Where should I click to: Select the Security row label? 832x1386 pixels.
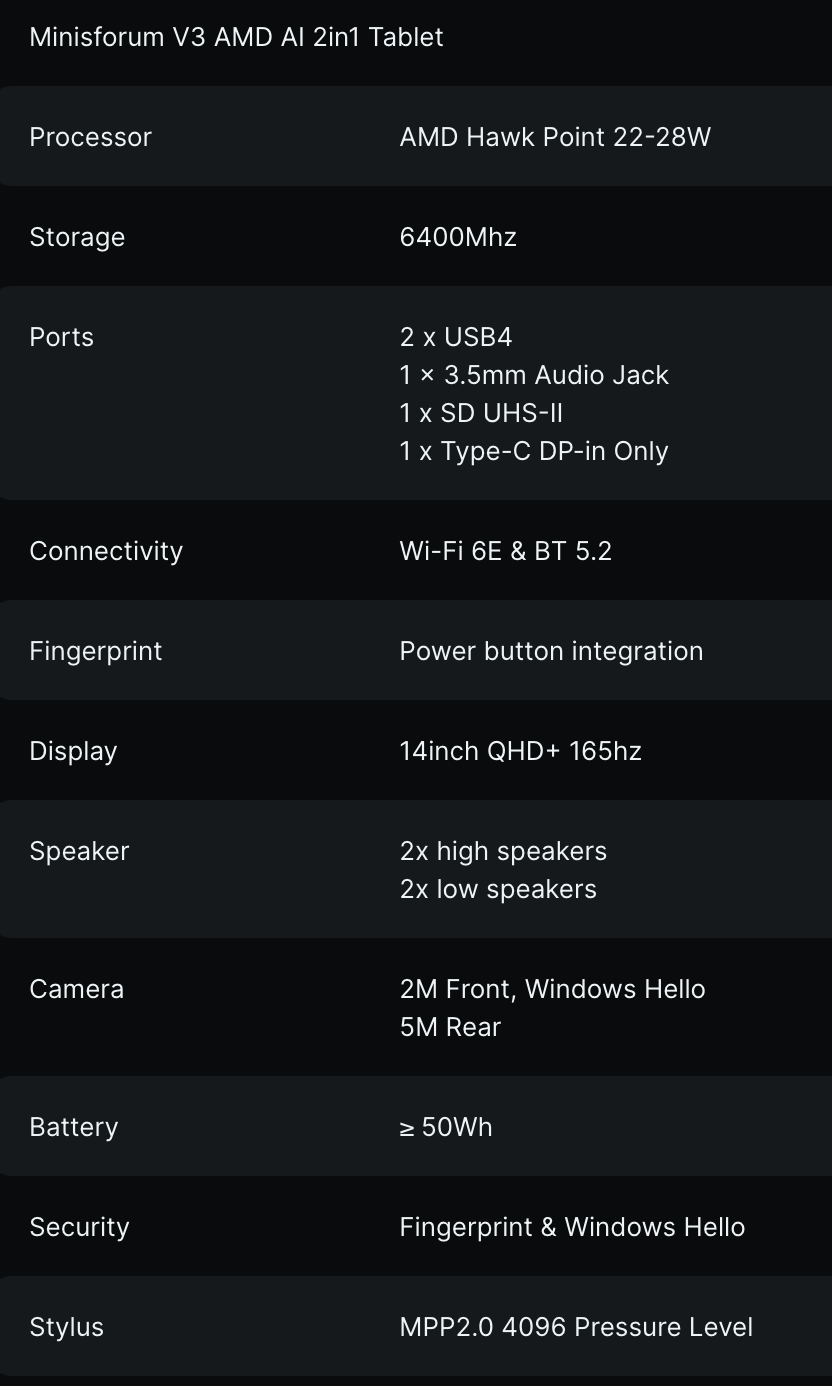(79, 1227)
